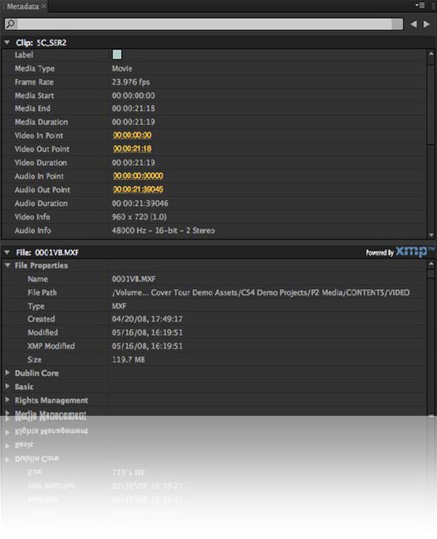Close the Metadata tab
Viewport: 437px width, 539px height.
44,6
